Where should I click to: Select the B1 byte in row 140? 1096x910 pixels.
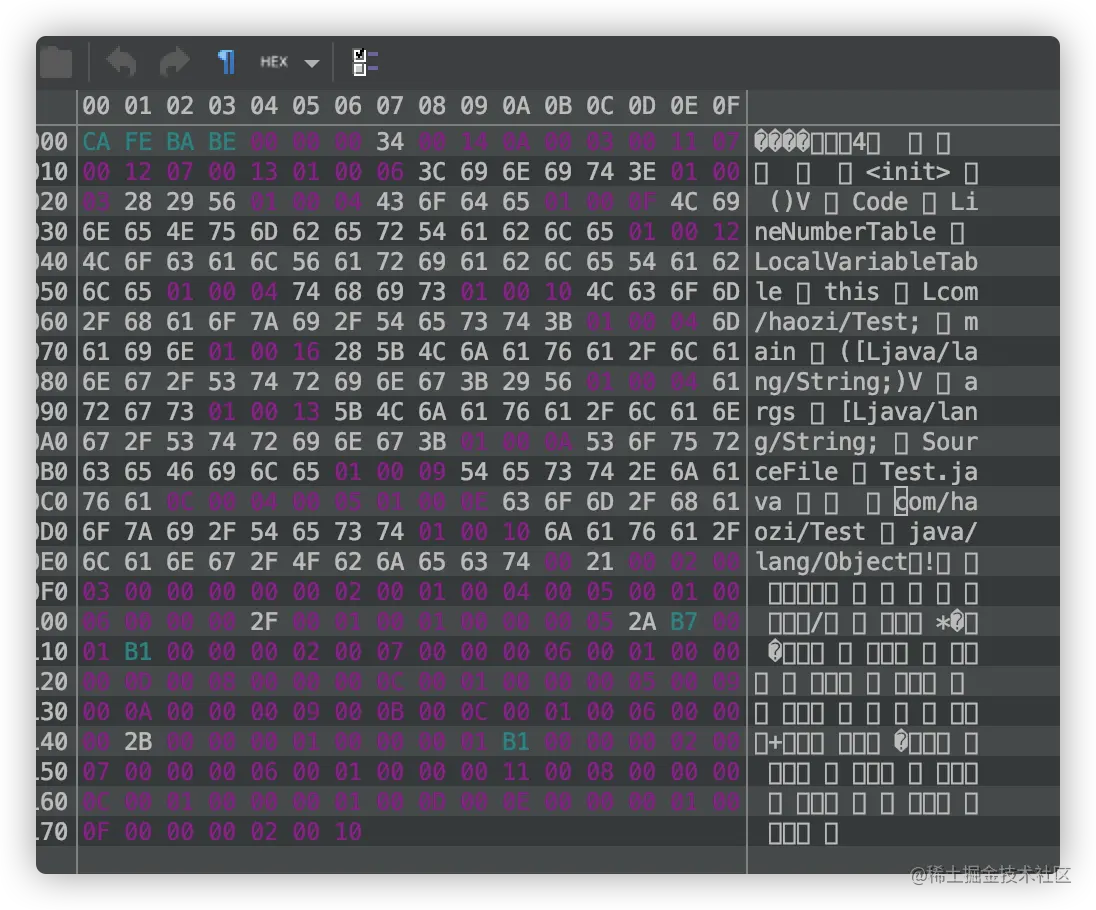(516, 742)
